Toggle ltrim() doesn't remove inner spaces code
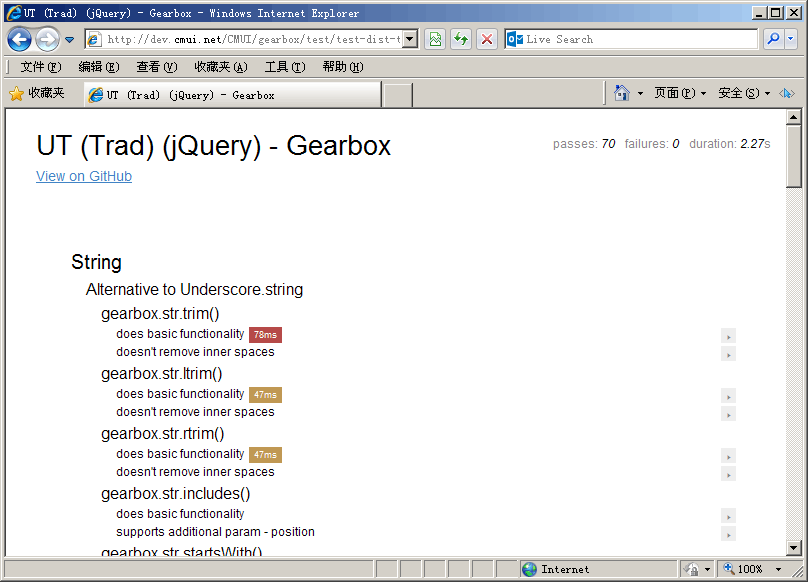This screenshot has height=582, width=808. pos(195,412)
